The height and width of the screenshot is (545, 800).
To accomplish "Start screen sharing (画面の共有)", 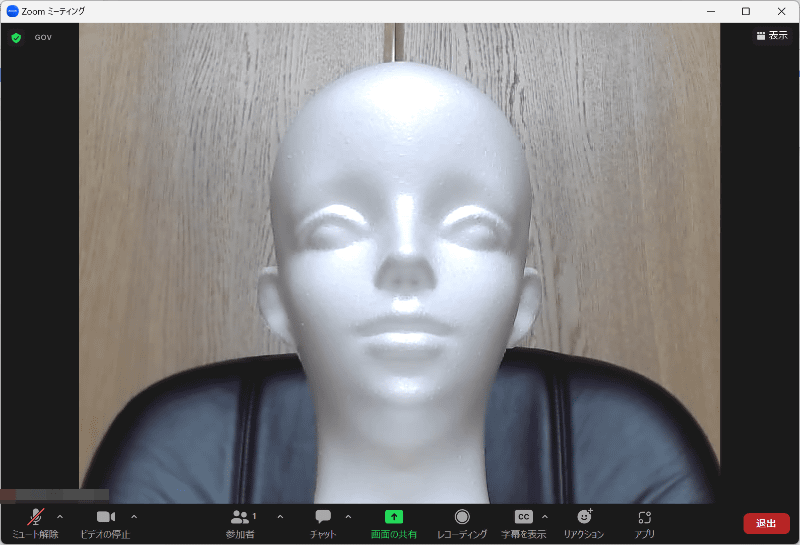I will coord(393,524).
